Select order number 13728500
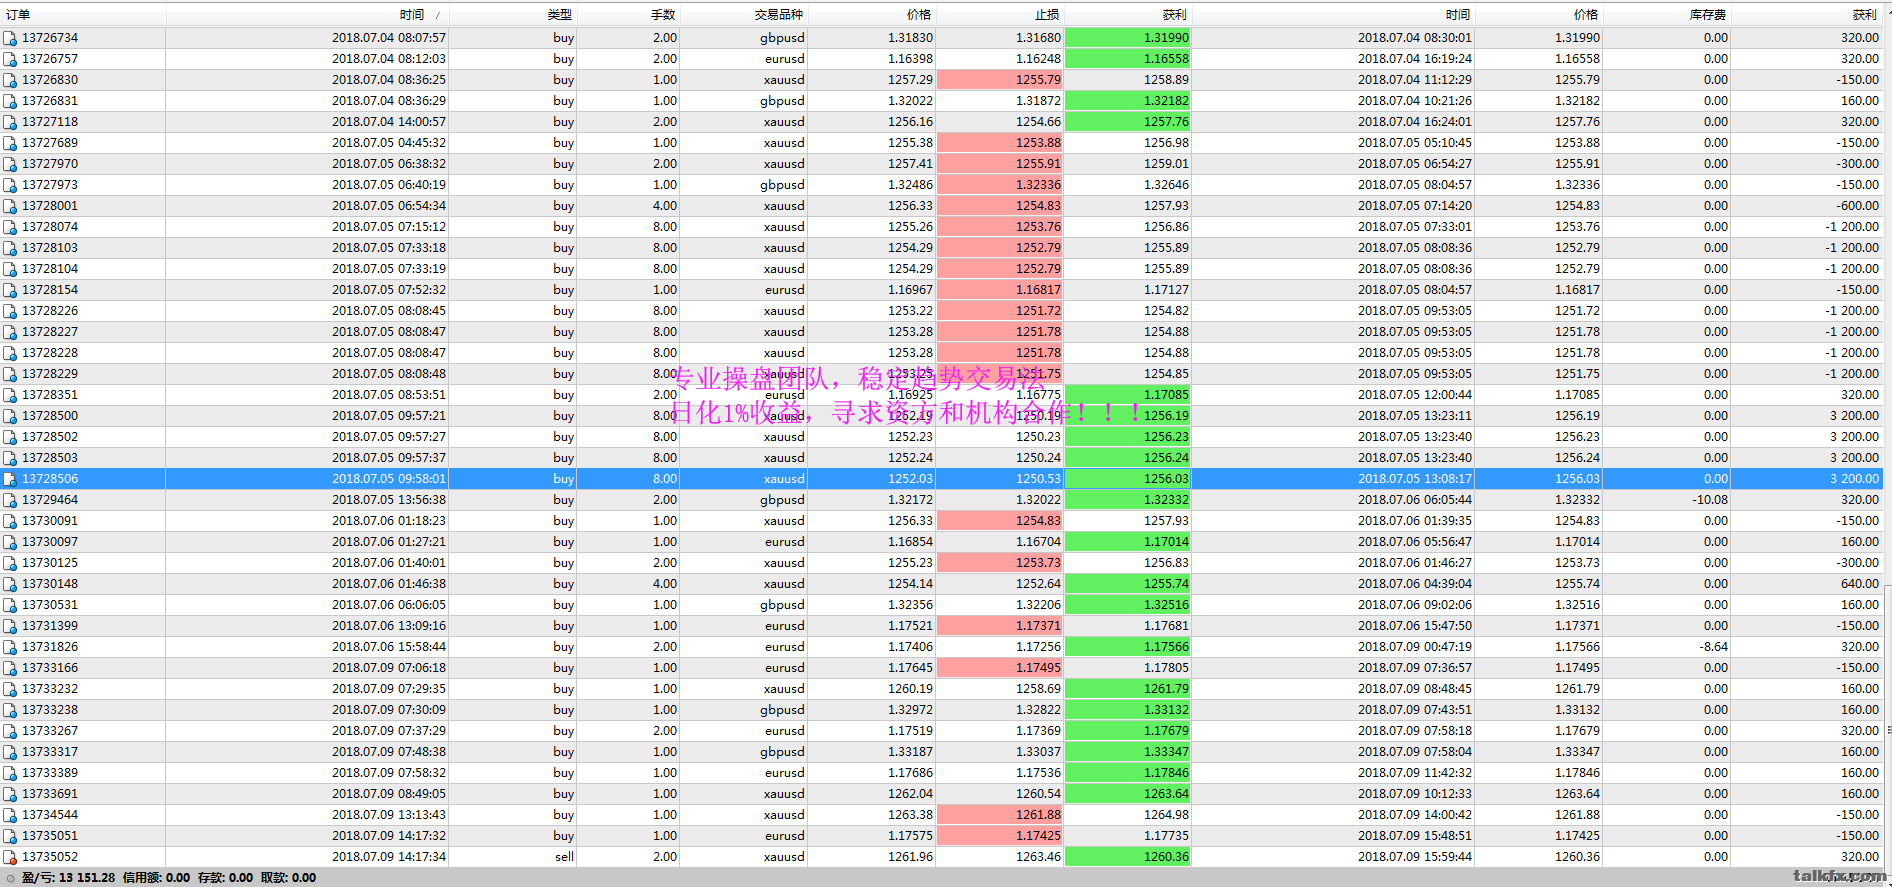The height and width of the screenshot is (887, 1892). click(50, 416)
